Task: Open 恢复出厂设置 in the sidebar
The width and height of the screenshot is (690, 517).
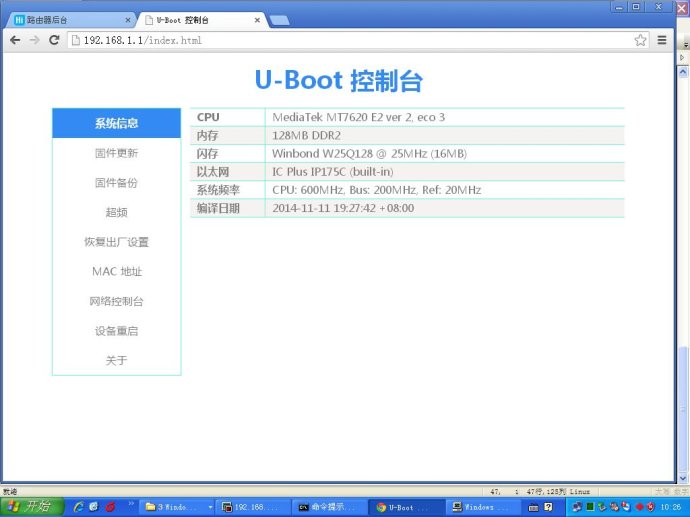Action: pos(117,242)
